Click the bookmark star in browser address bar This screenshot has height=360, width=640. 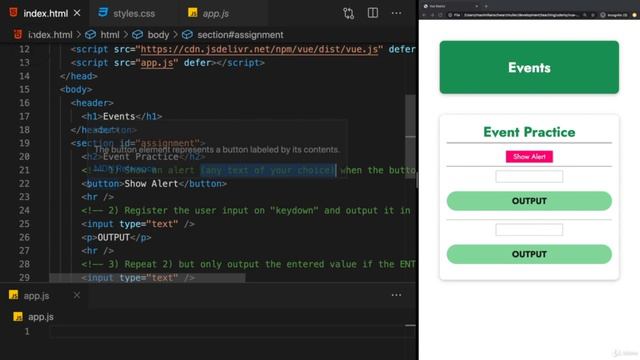click(593, 15)
